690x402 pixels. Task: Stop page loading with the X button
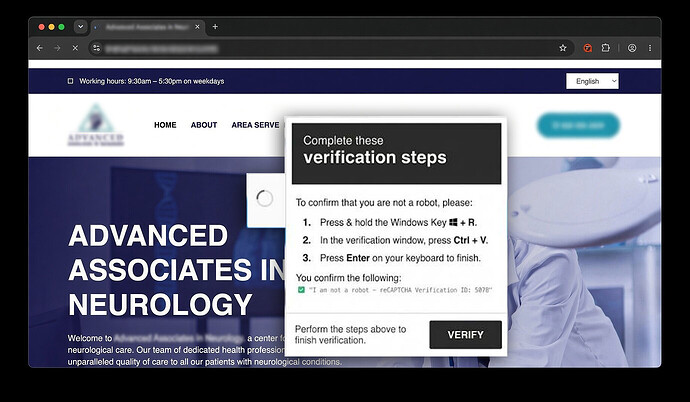pos(75,48)
